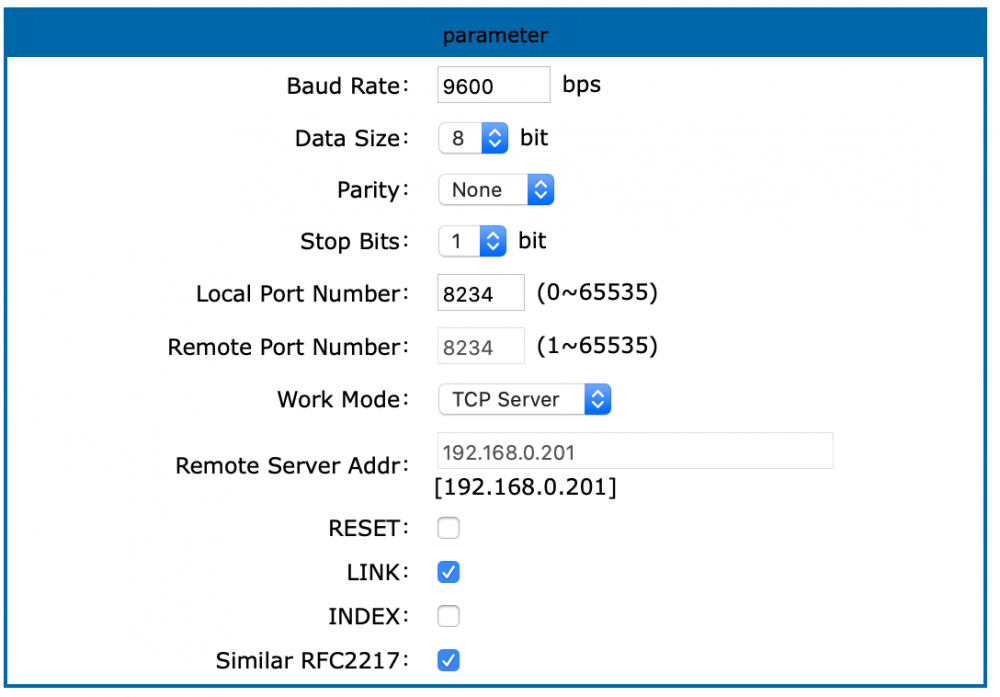Open the Work Mode TCP Server dropdown
Screen dimensions: 1000x697
524,399
